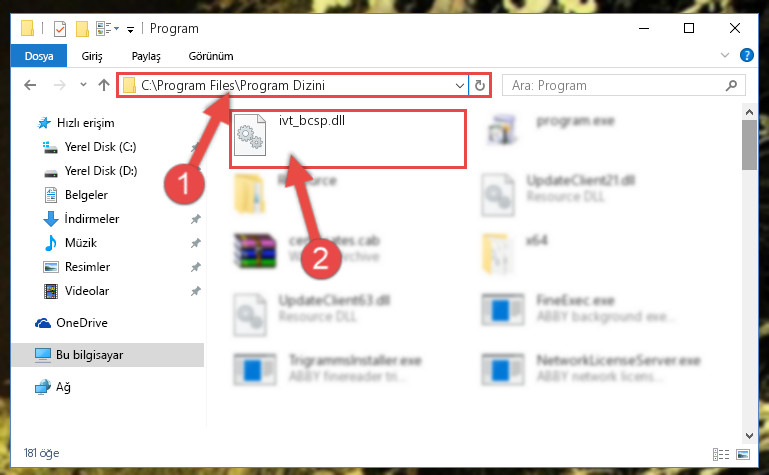Click the Properties checkmark icon in title bar
This screenshot has height=475, width=769.
click(x=59, y=29)
